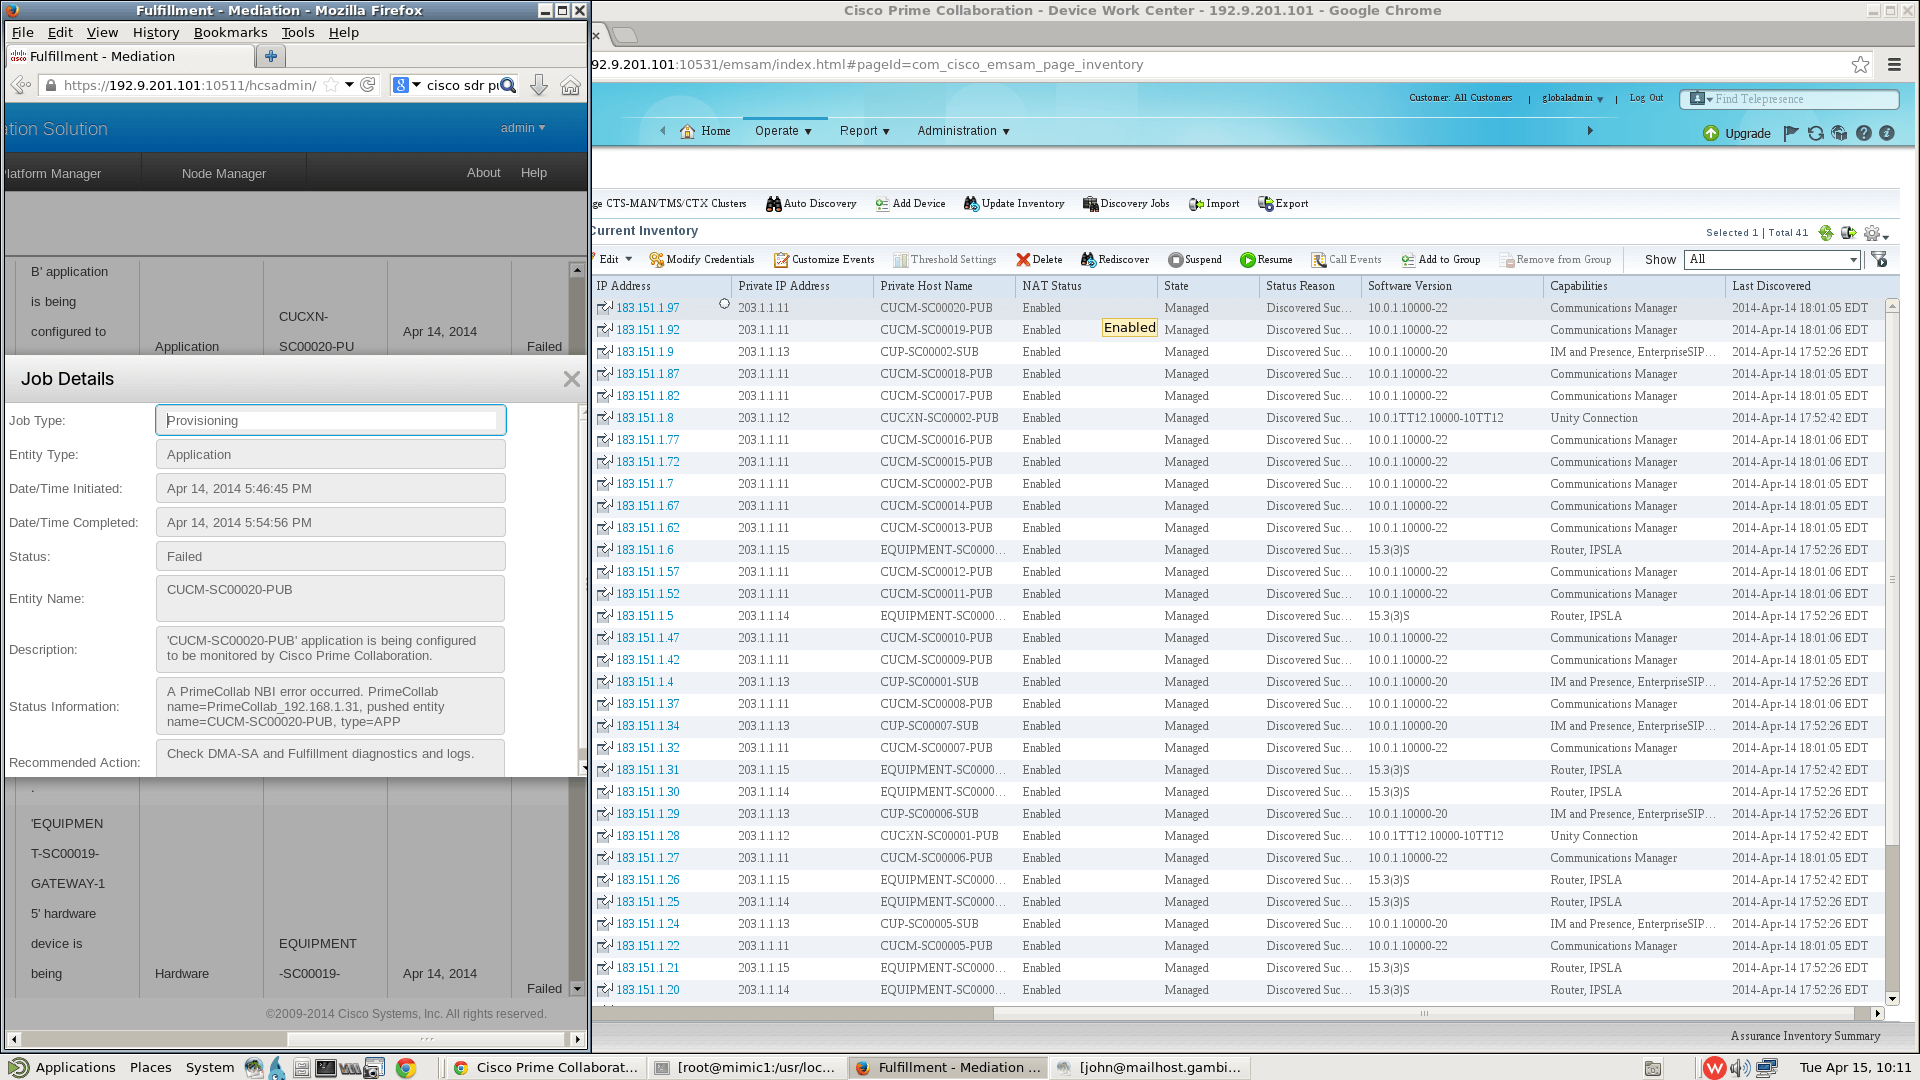Open Chrome hamburger menu
Viewport: 1920px width, 1080px height.
(x=1894, y=65)
